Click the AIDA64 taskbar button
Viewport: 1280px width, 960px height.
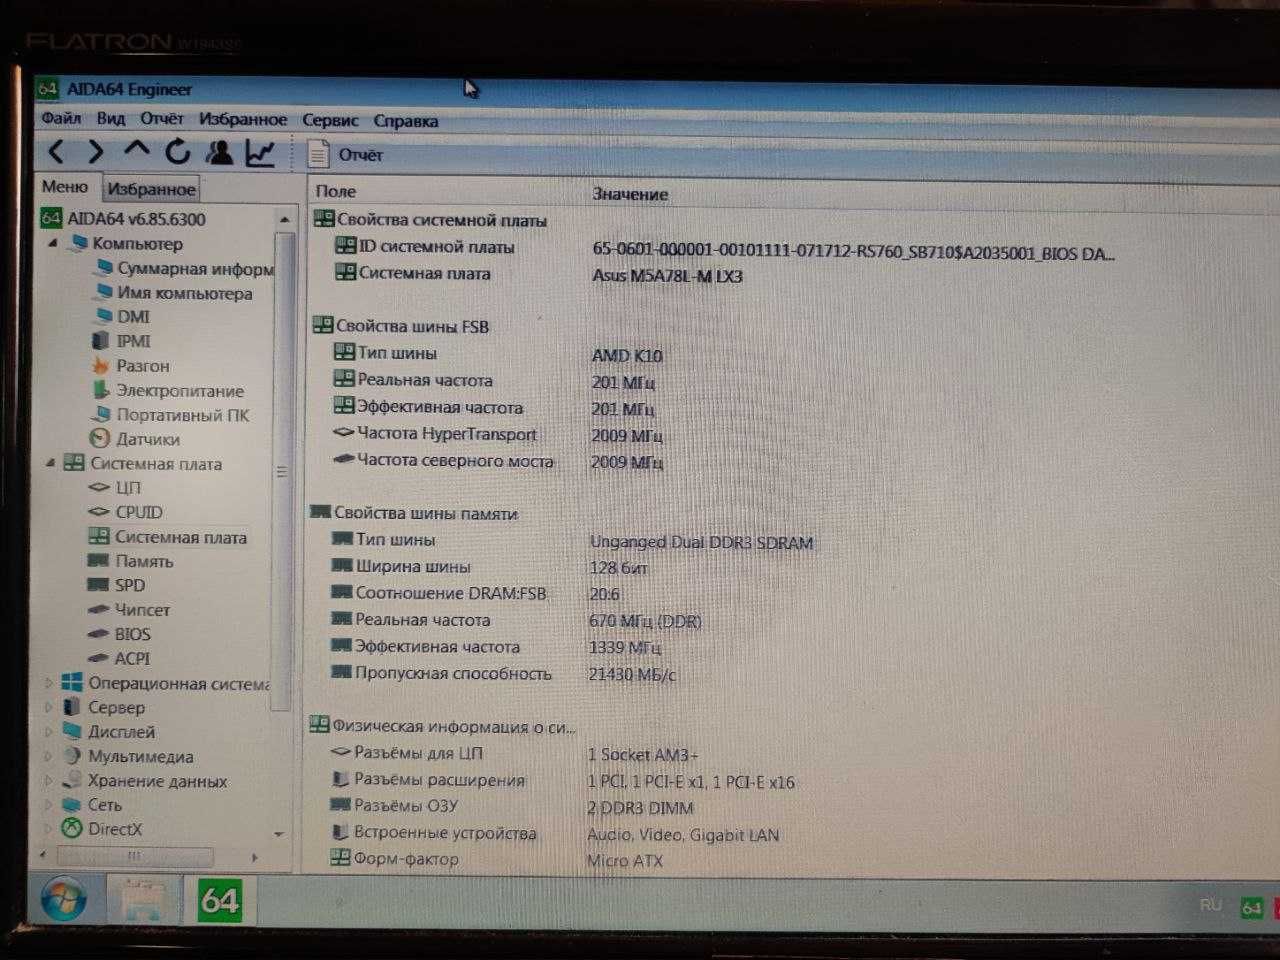pos(220,901)
